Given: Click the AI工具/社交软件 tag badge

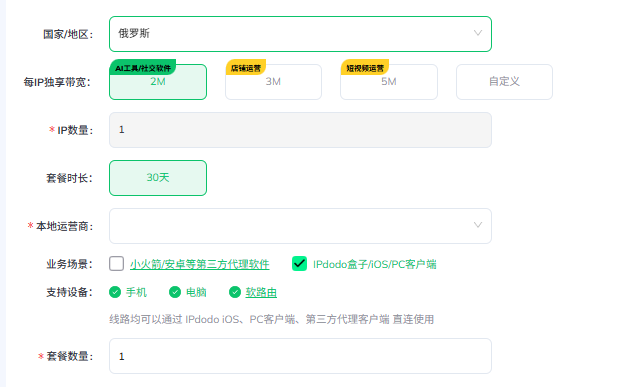Looking at the screenshot, I should point(142,68).
